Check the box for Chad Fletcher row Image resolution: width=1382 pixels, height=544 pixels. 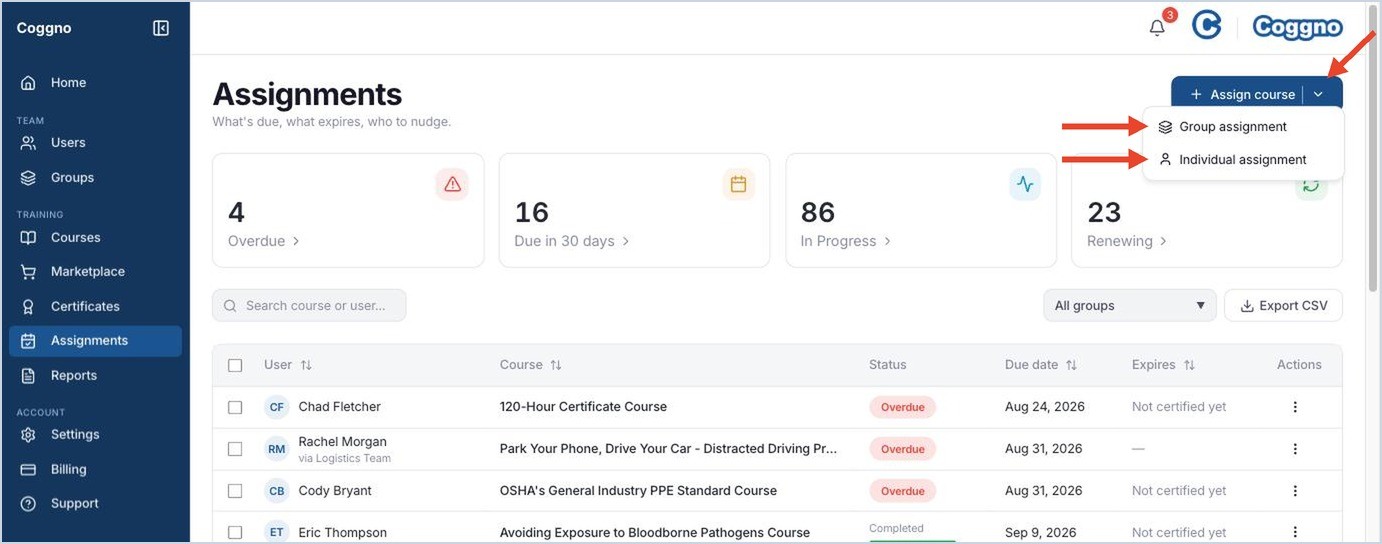click(x=235, y=407)
